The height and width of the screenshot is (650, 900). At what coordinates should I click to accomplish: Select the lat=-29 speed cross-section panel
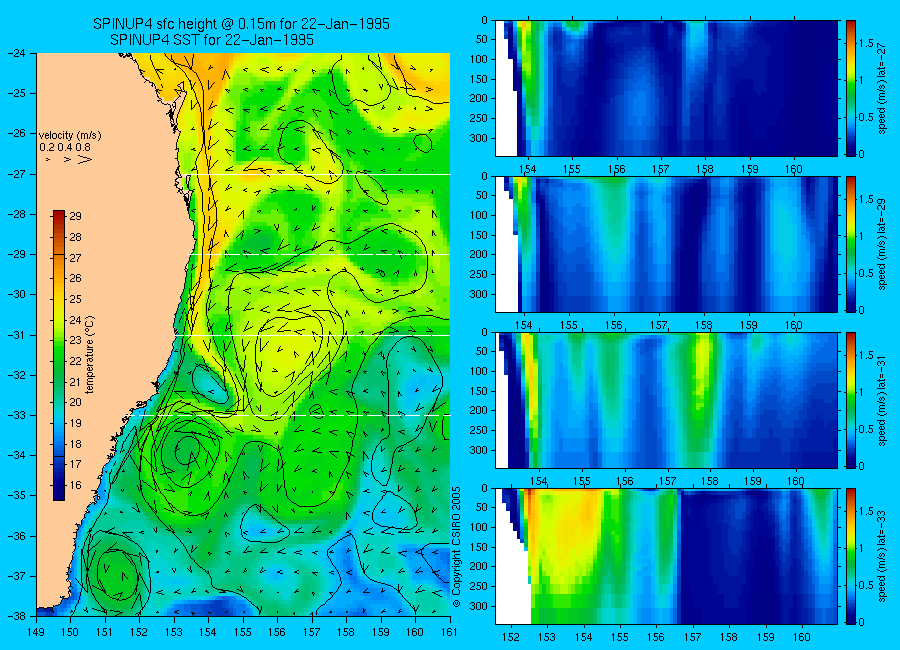pyautogui.click(x=666, y=244)
